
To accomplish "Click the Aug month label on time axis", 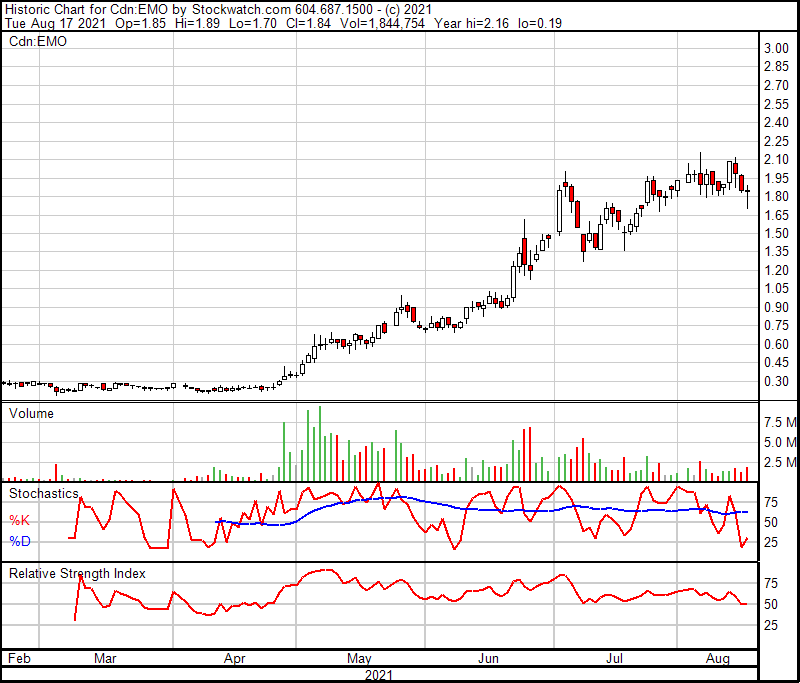I will click(x=716, y=659).
